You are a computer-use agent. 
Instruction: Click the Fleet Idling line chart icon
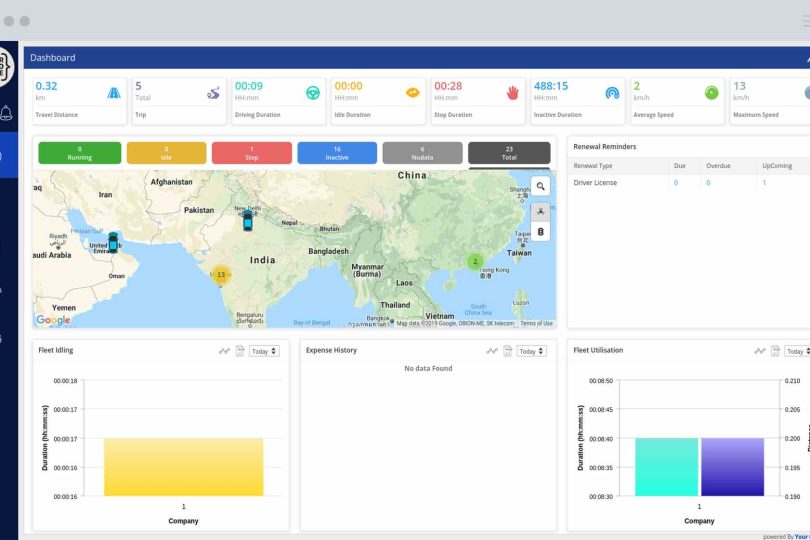click(225, 351)
